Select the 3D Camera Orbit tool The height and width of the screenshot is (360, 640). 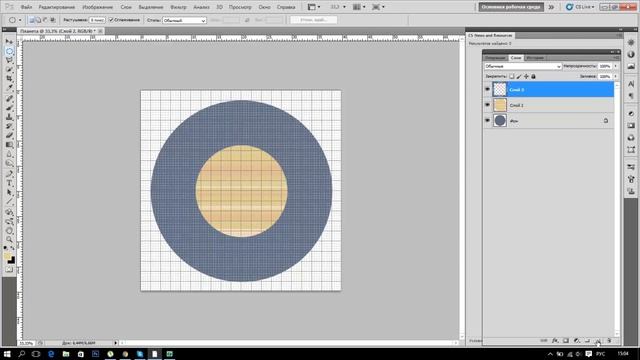pos(9,222)
